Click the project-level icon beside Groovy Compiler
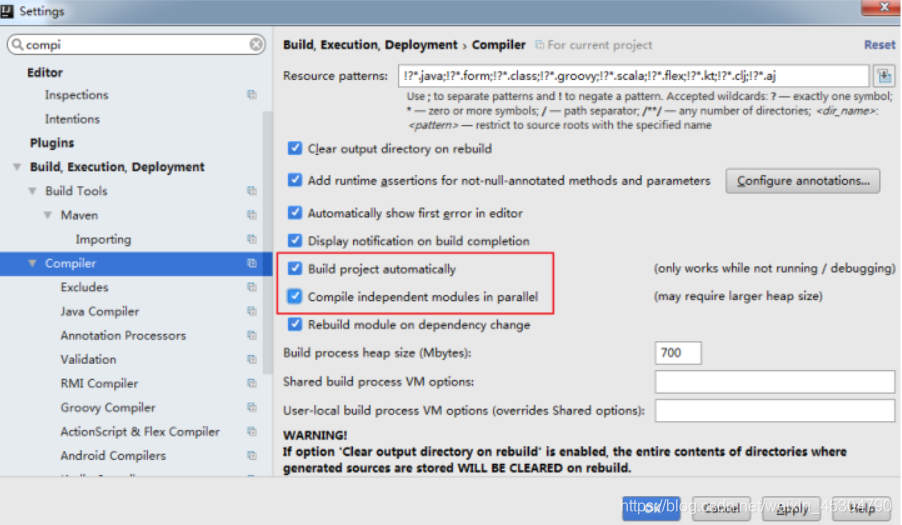This screenshot has height=525, width=902. 252,407
